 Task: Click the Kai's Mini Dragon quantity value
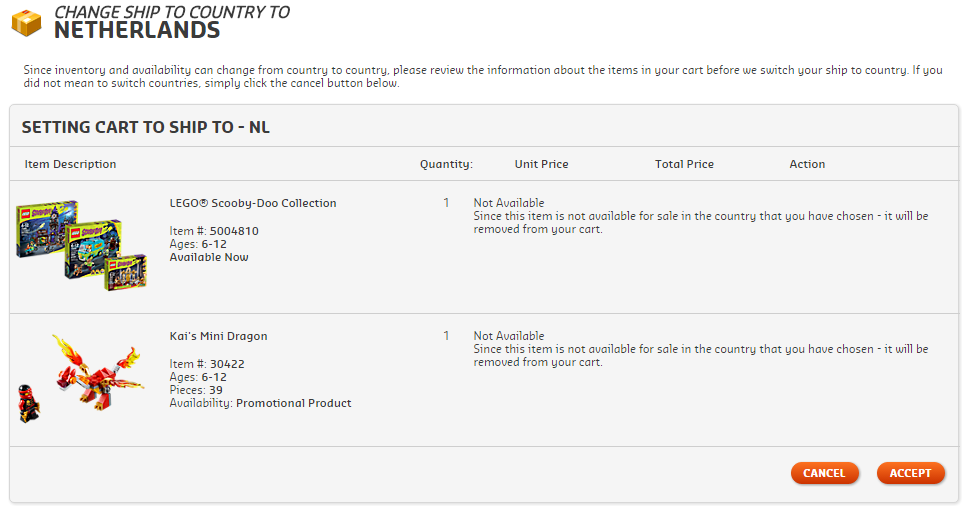pos(446,336)
